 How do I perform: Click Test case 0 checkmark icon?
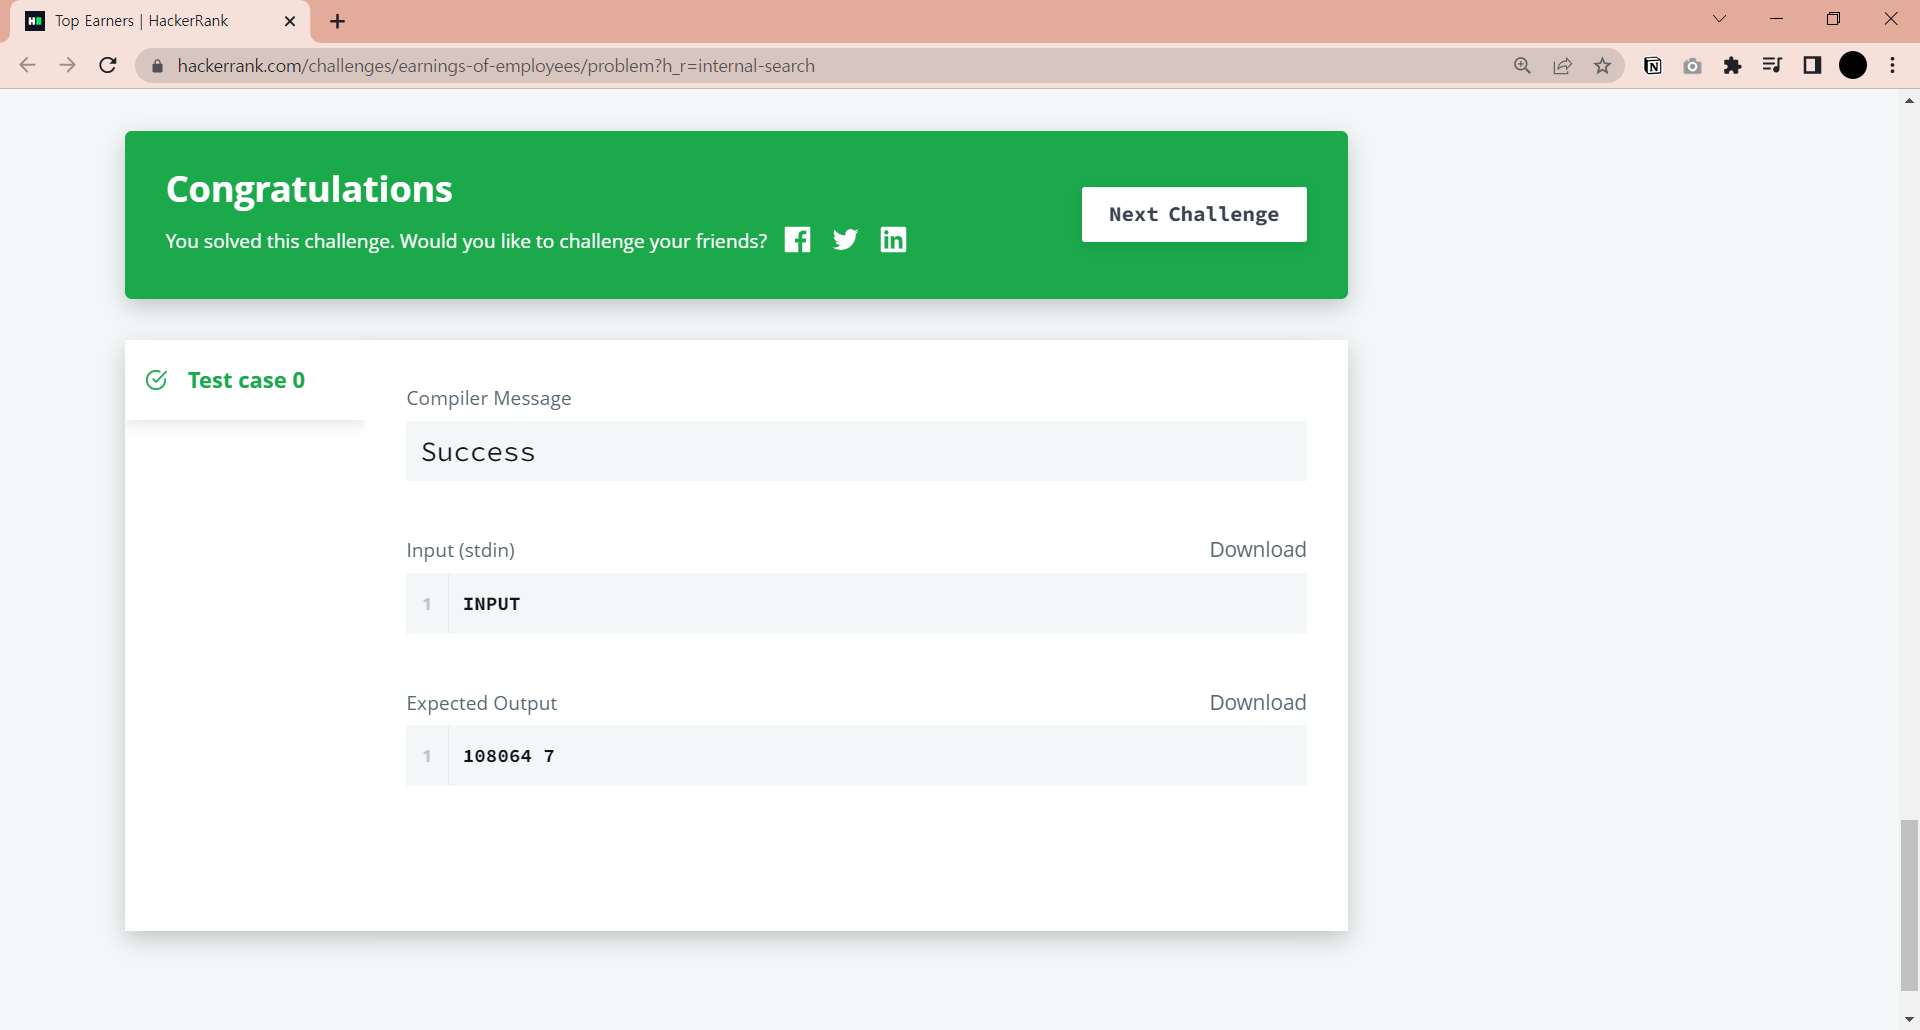tap(157, 380)
